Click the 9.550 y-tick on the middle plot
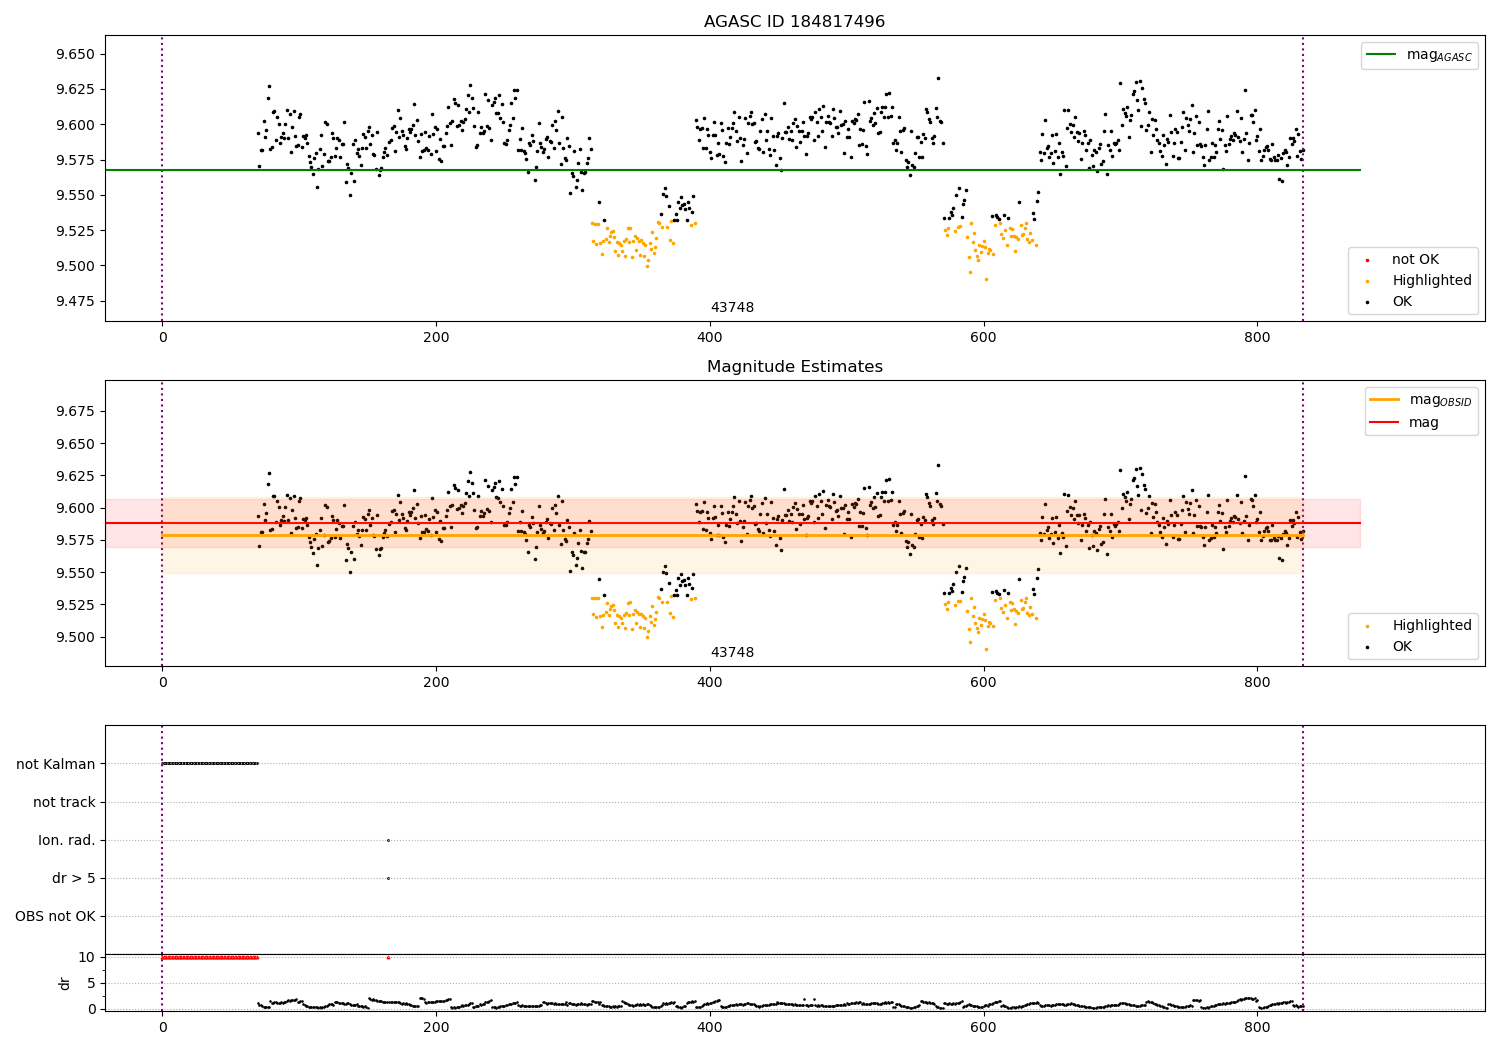 [76, 573]
